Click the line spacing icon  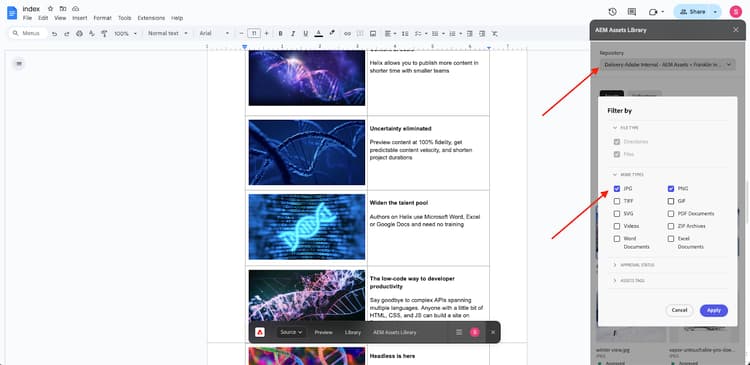click(405, 33)
